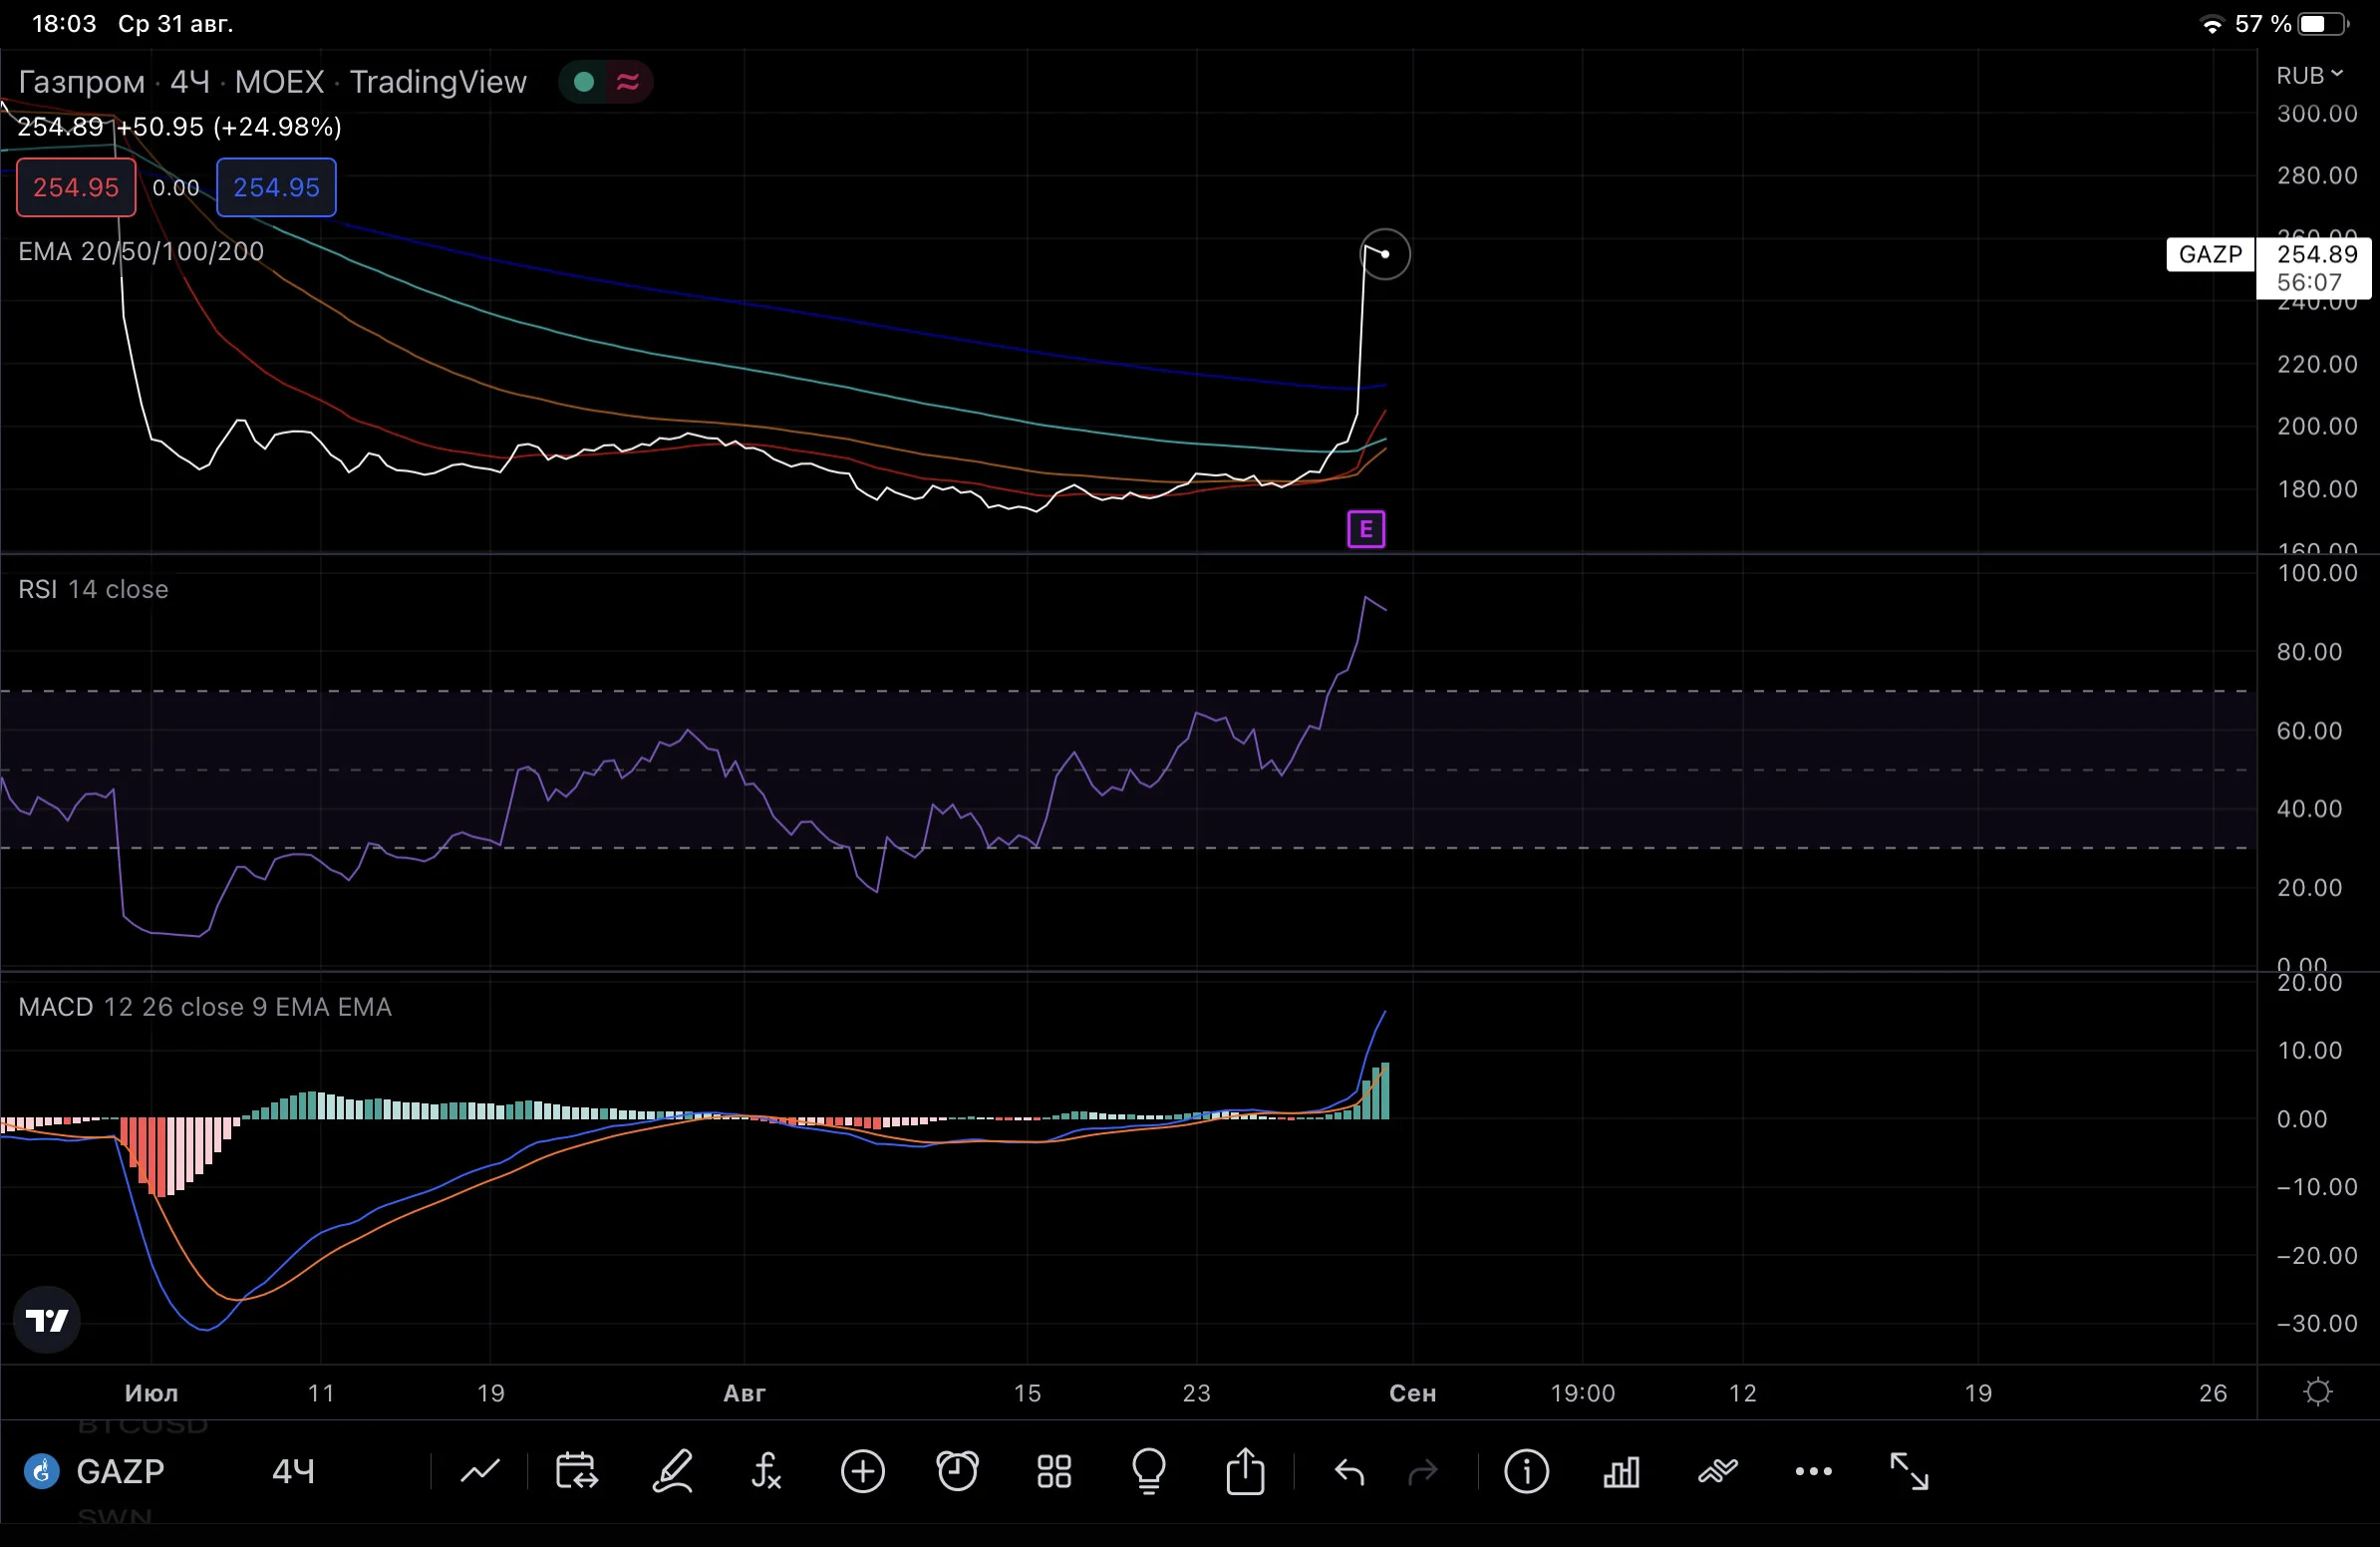Open the symbol info icon
The width and height of the screenshot is (2380, 1547).
tap(1527, 1471)
